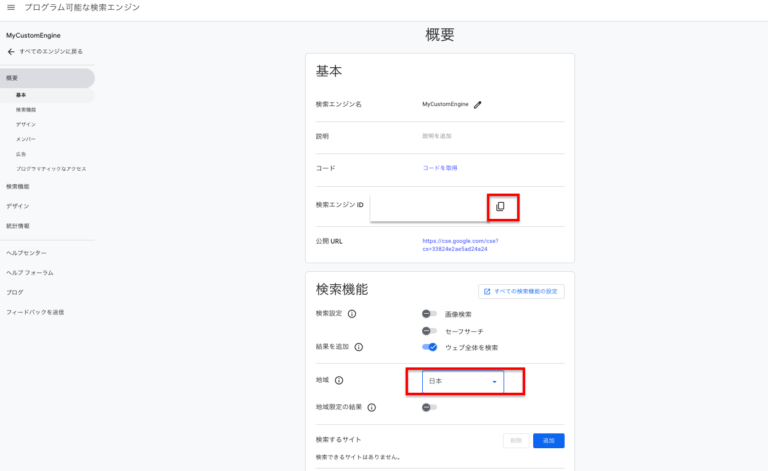Click the コードを取得 link
This screenshot has height=471, width=768.
pyautogui.click(x=440, y=168)
